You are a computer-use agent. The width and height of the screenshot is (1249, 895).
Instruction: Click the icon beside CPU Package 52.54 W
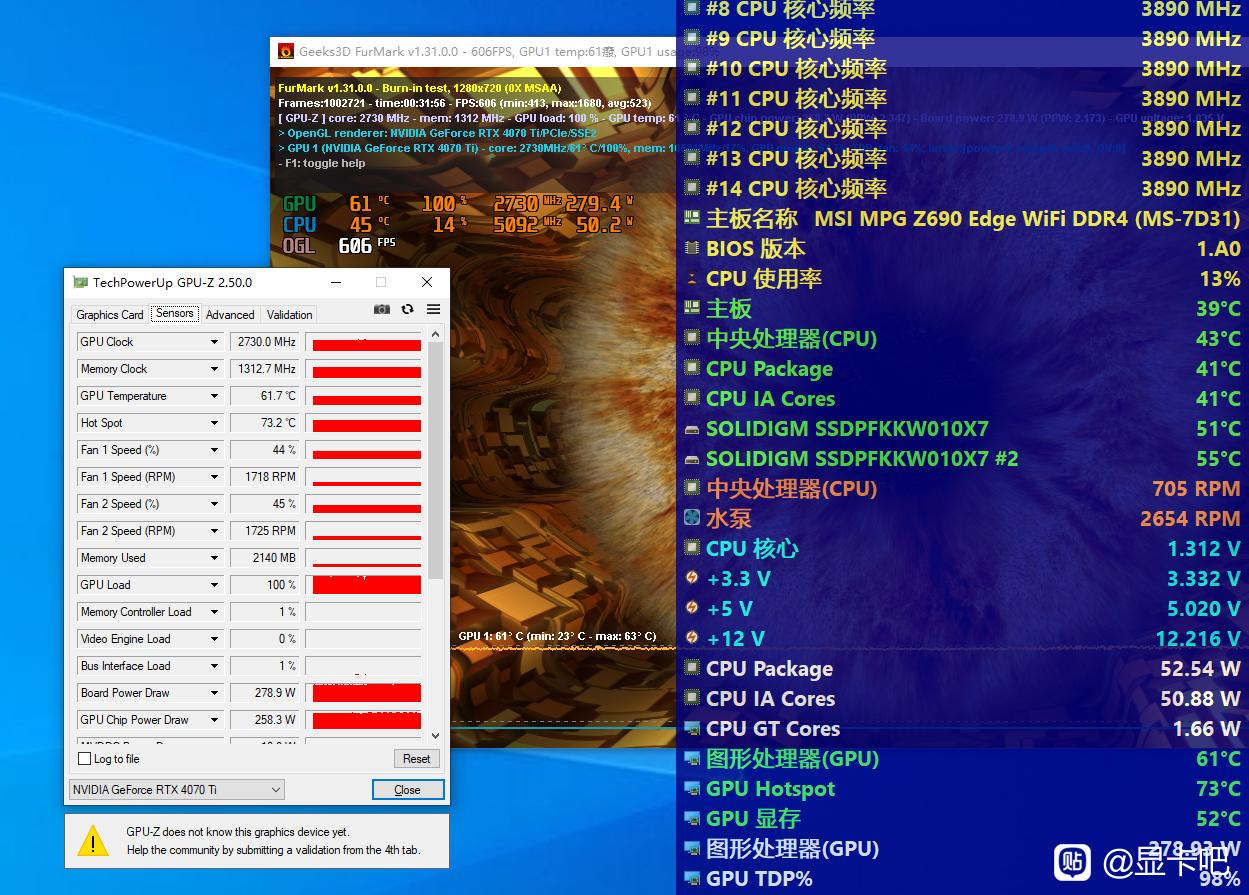(x=692, y=668)
